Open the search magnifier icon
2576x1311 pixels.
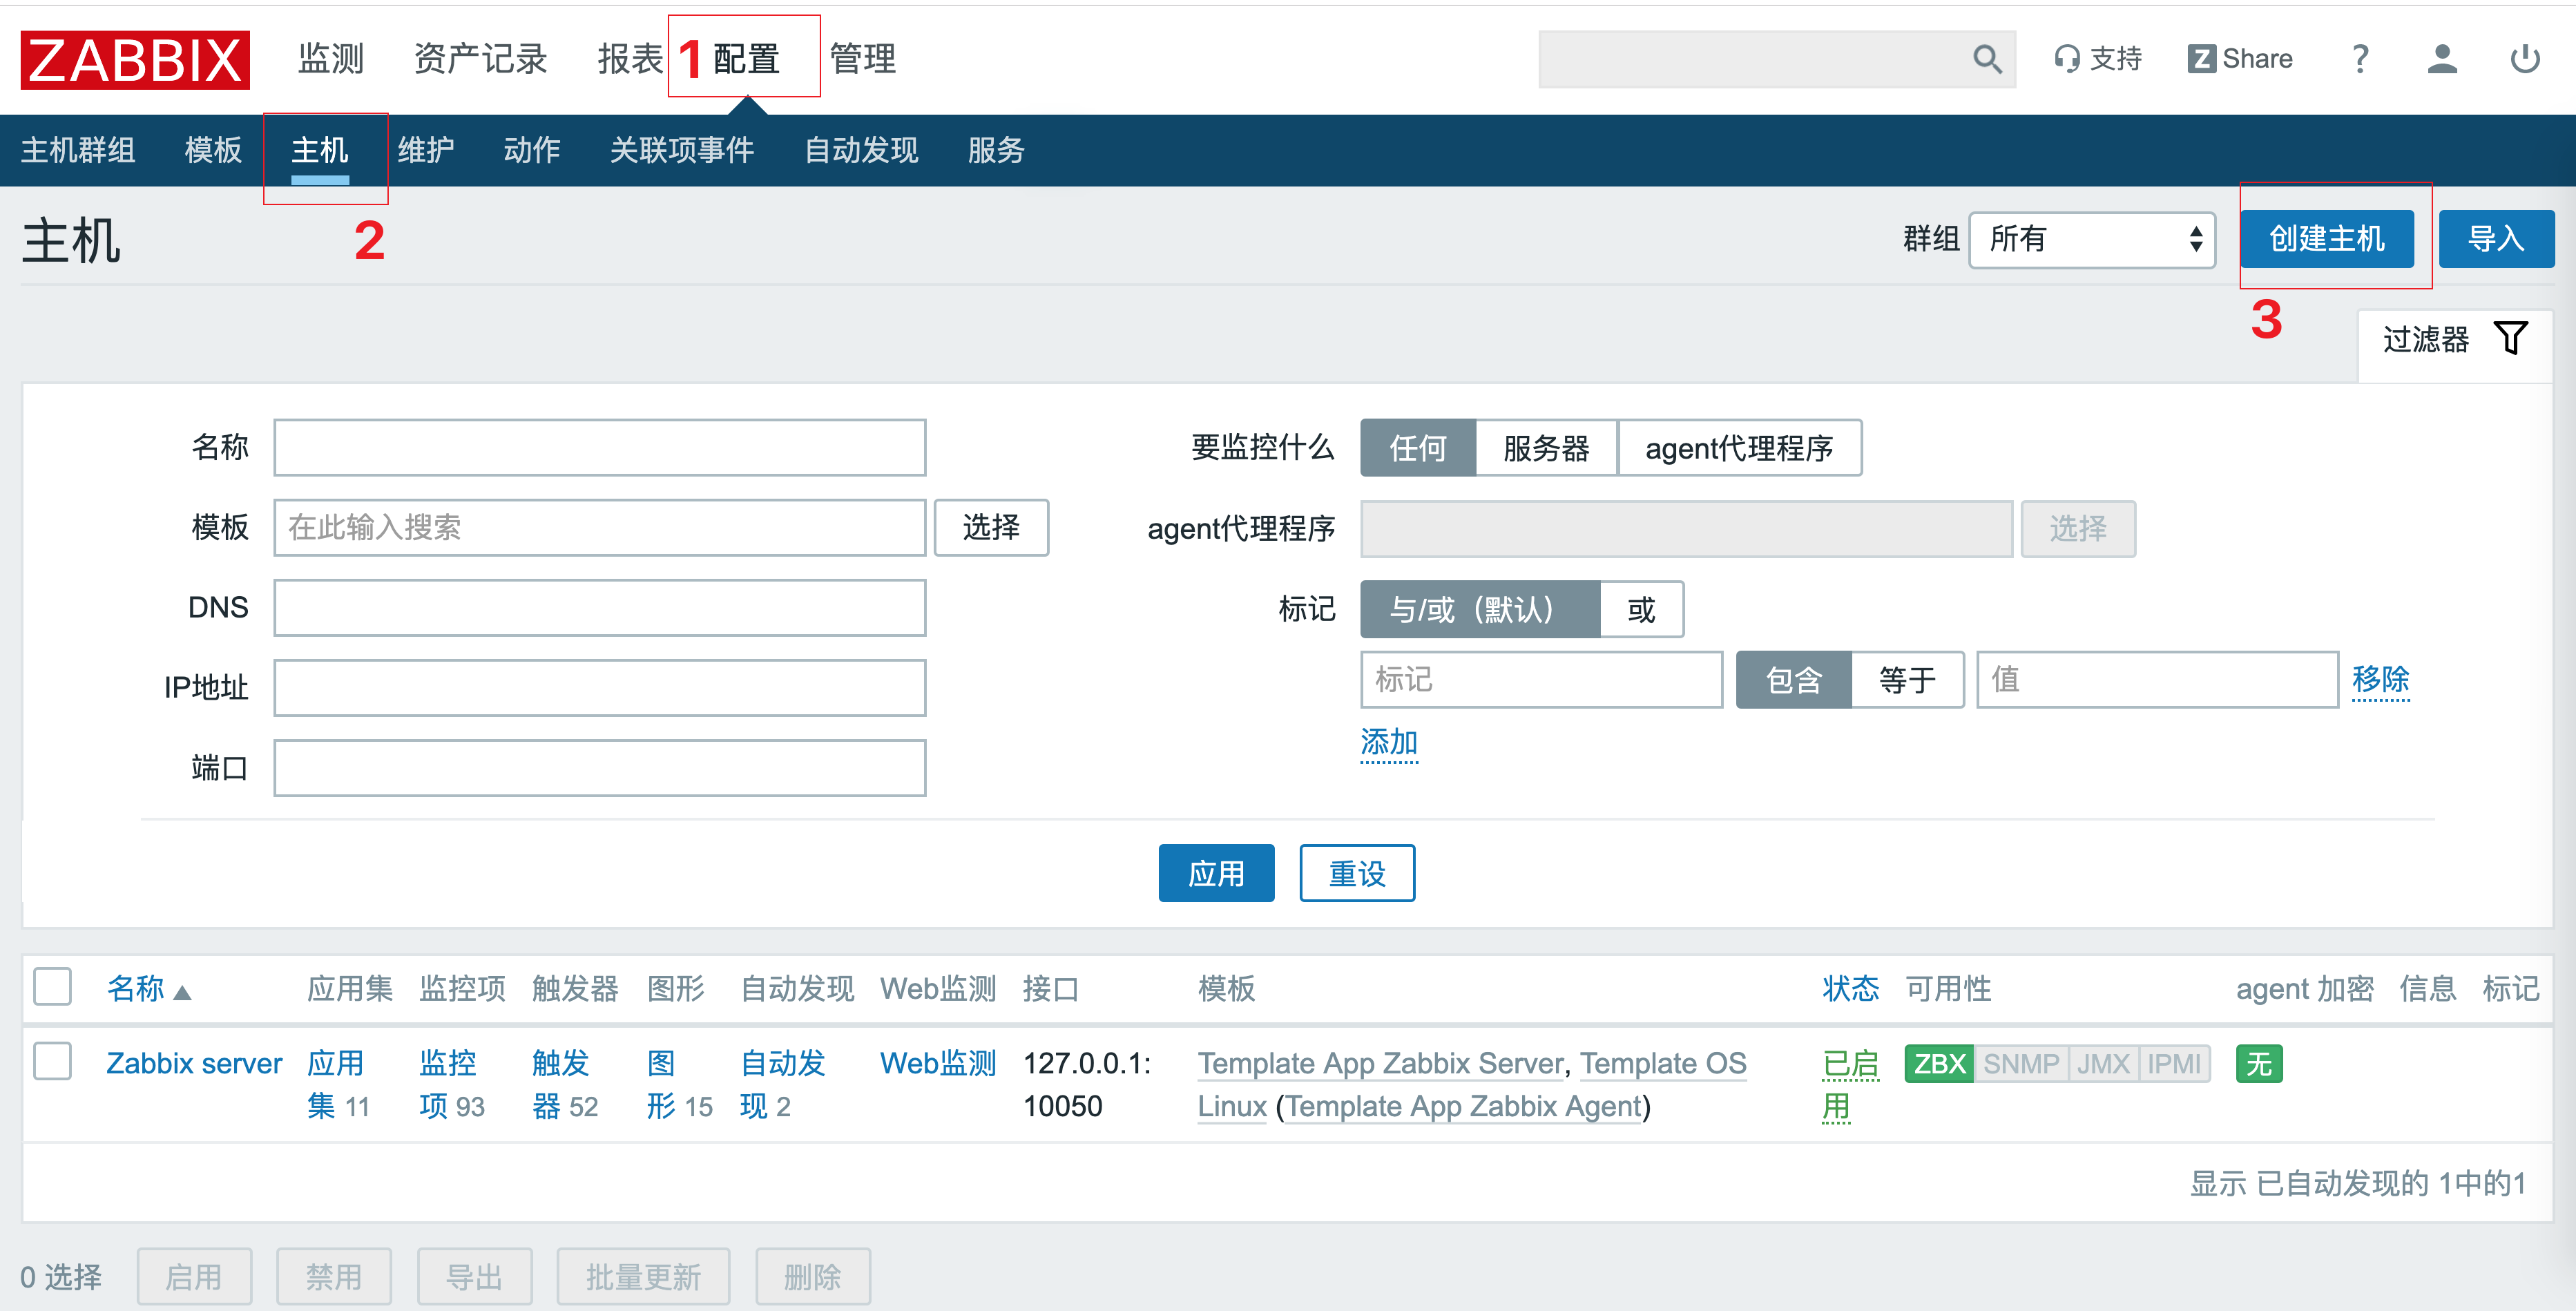1988,60
